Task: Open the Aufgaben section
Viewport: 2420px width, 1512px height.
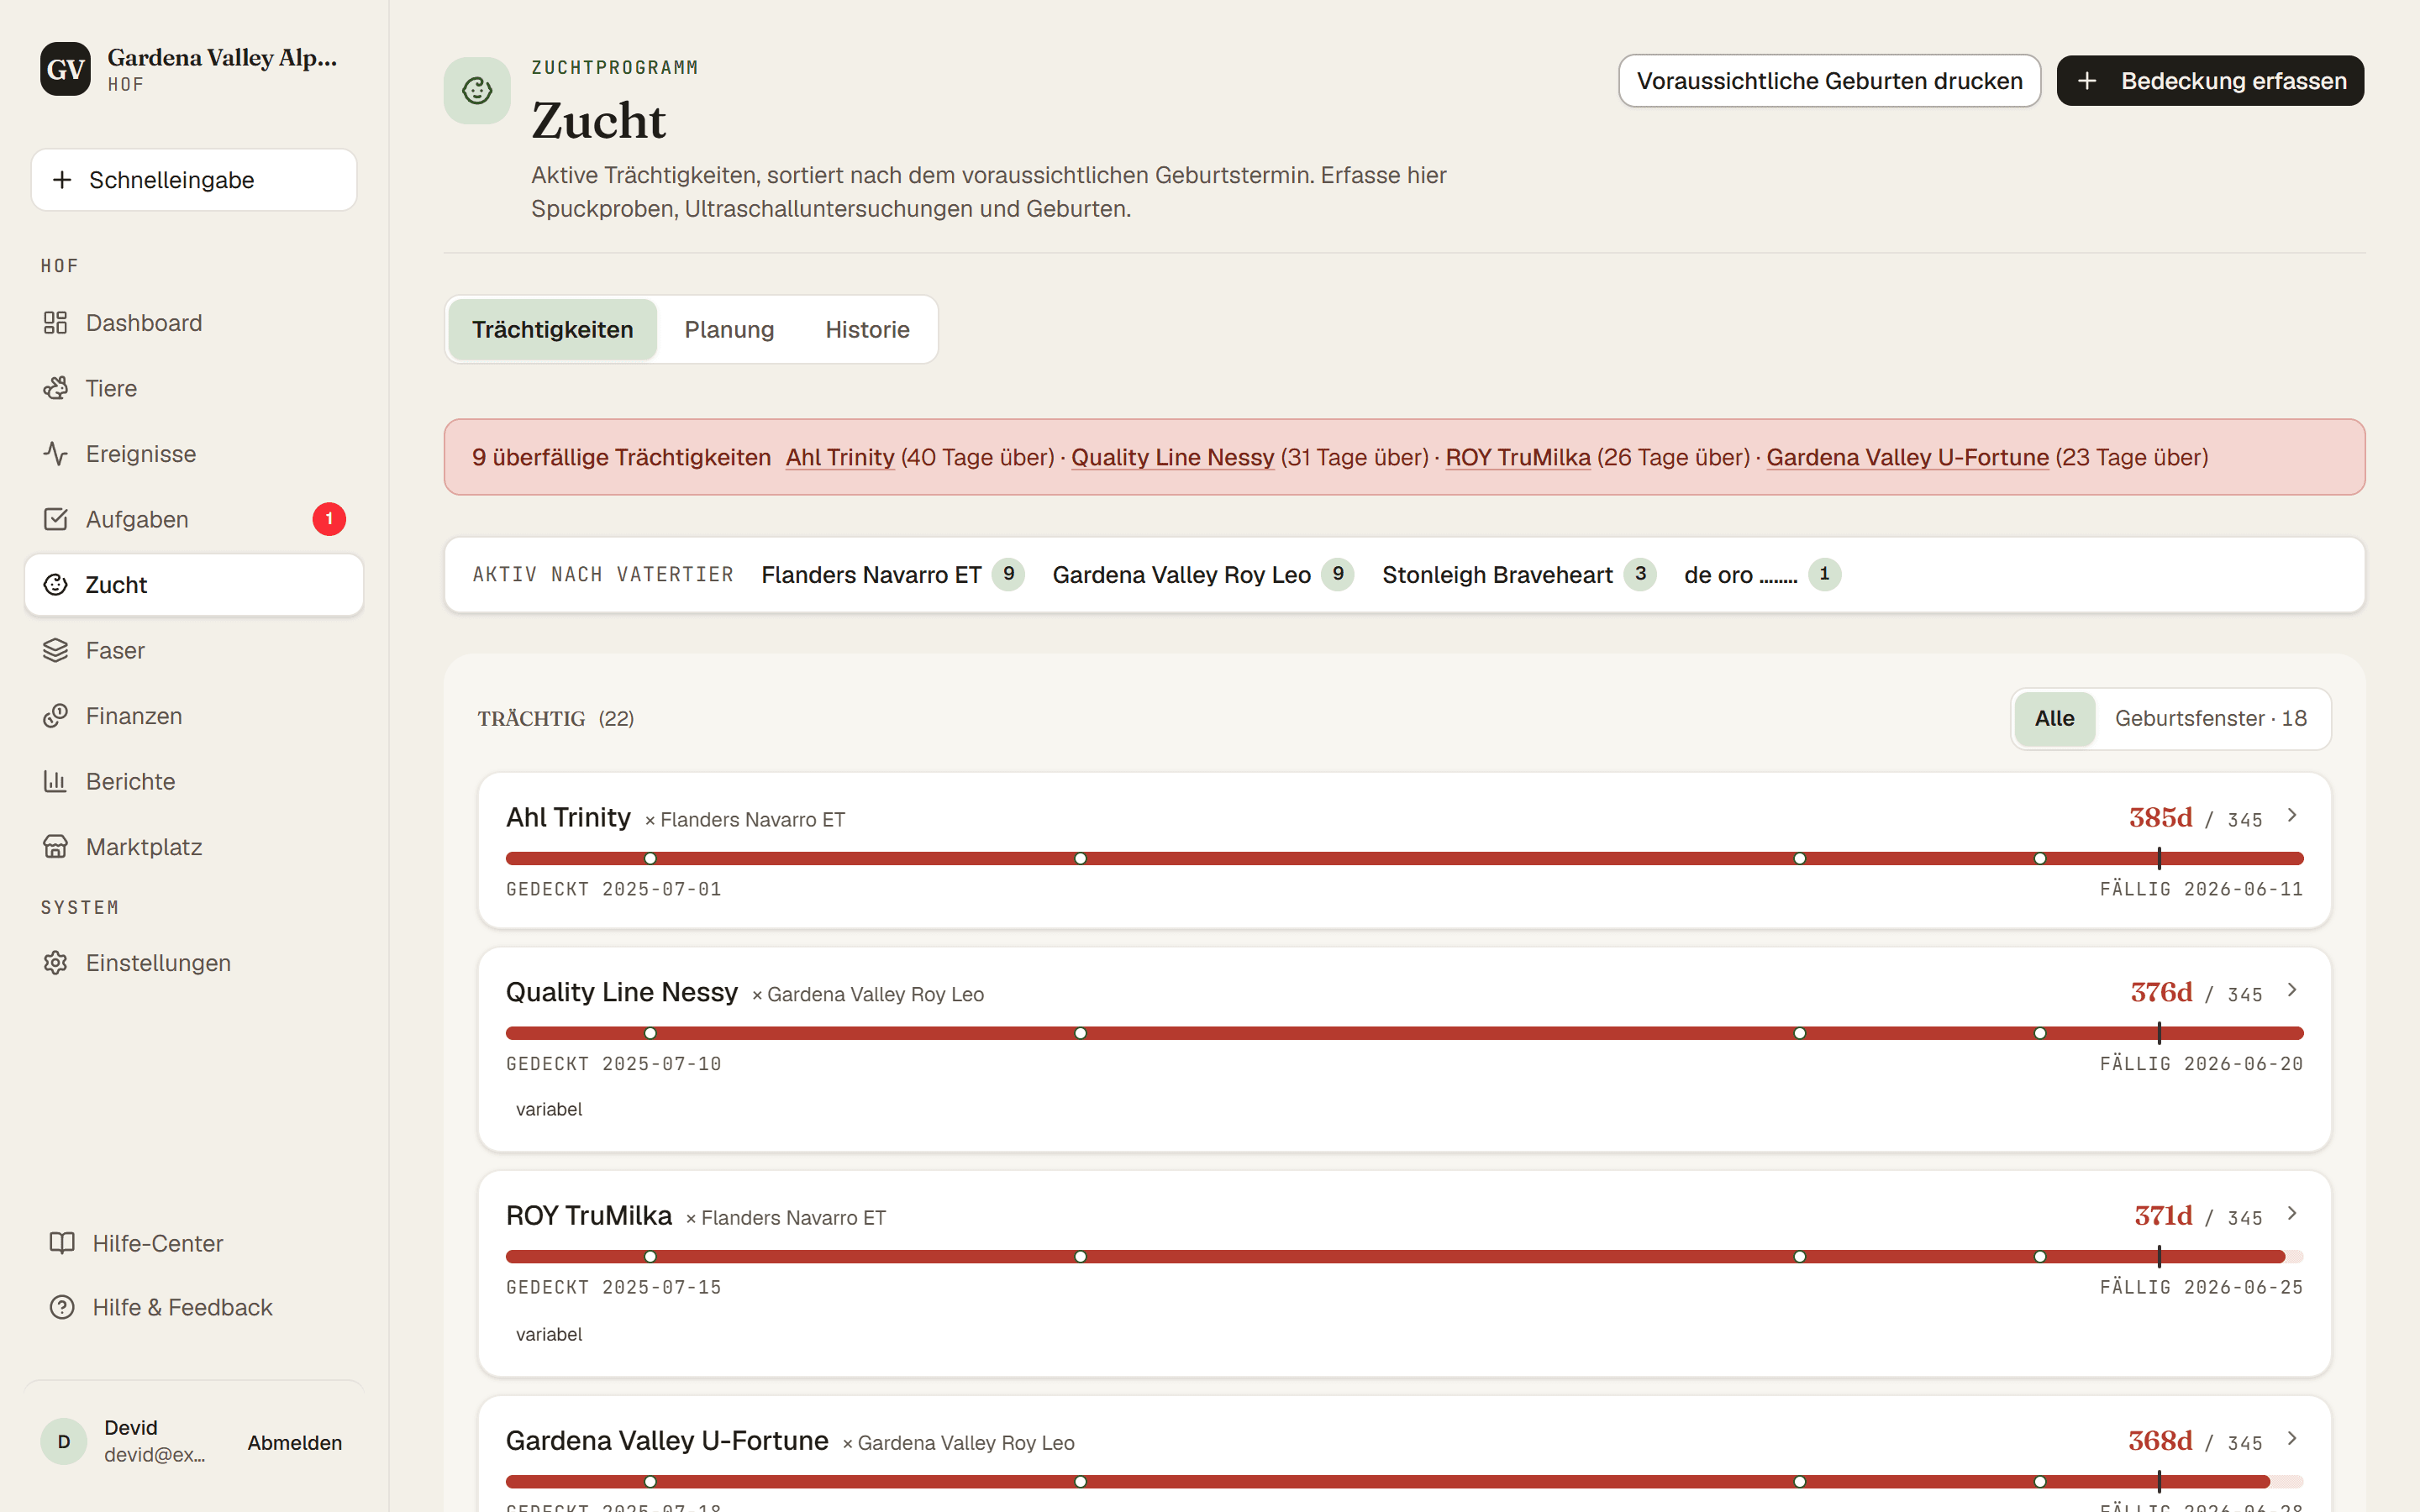Action: tap(194, 519)
